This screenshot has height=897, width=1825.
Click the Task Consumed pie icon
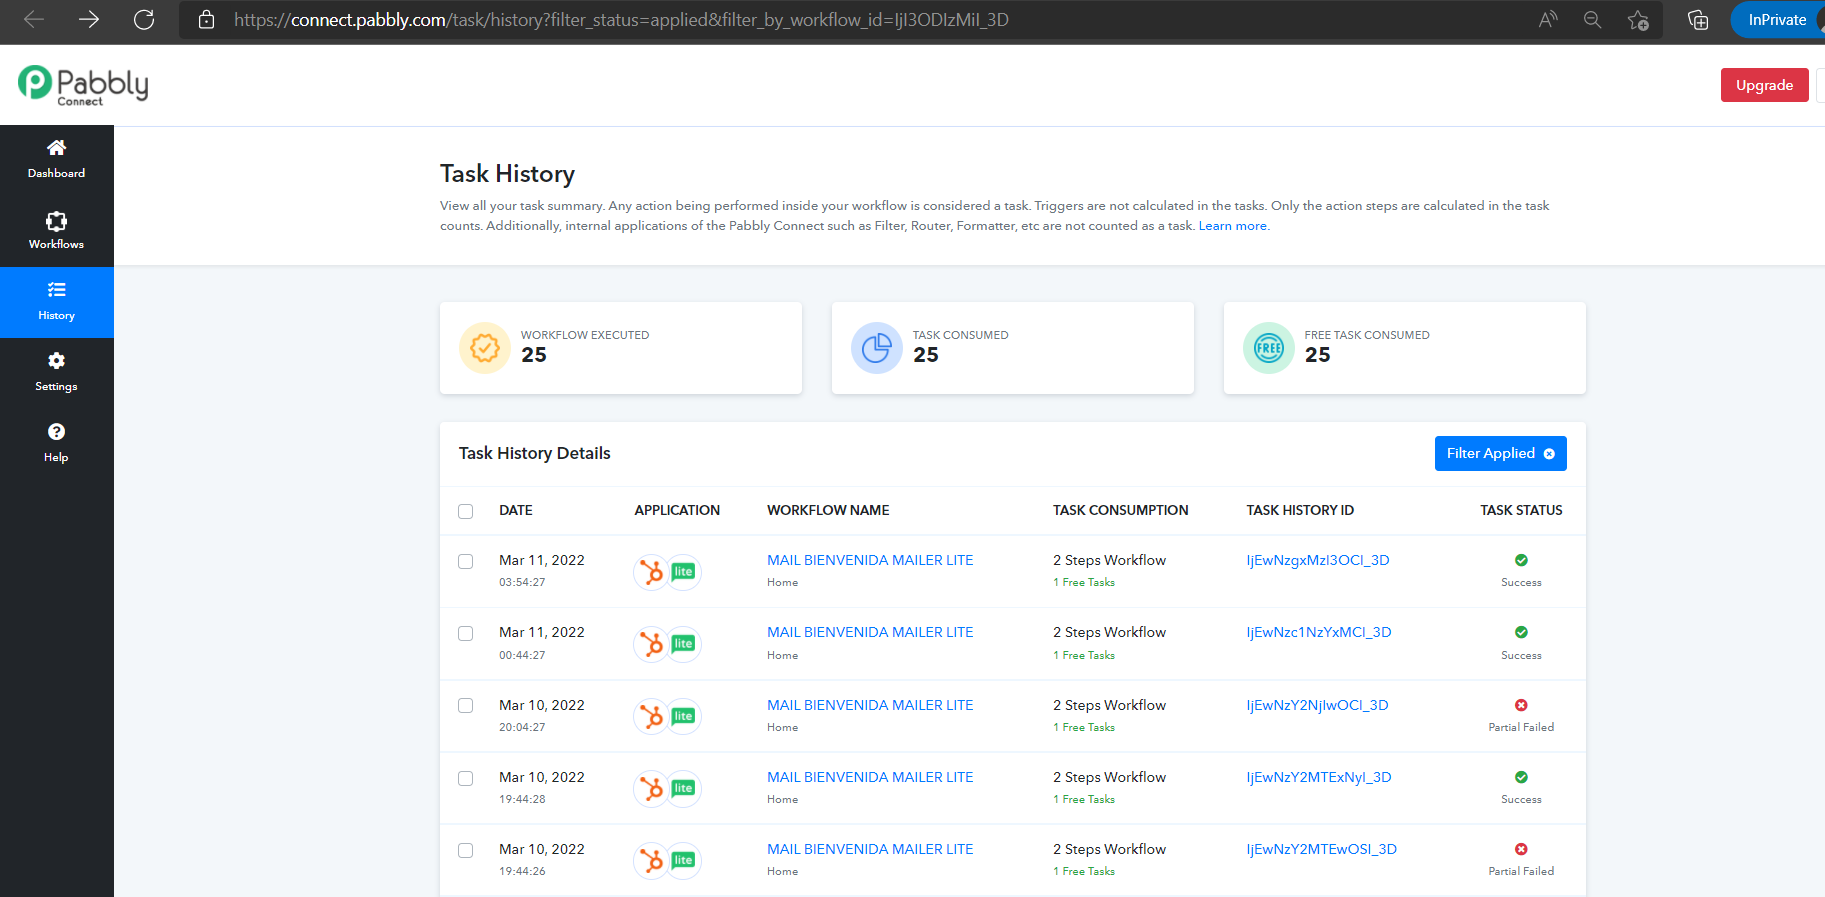point(877,348)
